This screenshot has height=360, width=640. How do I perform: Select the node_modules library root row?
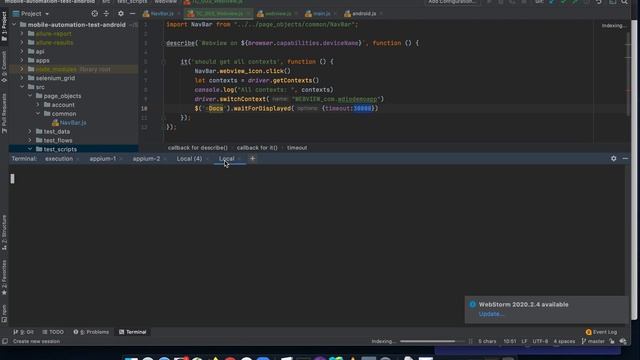74,69
